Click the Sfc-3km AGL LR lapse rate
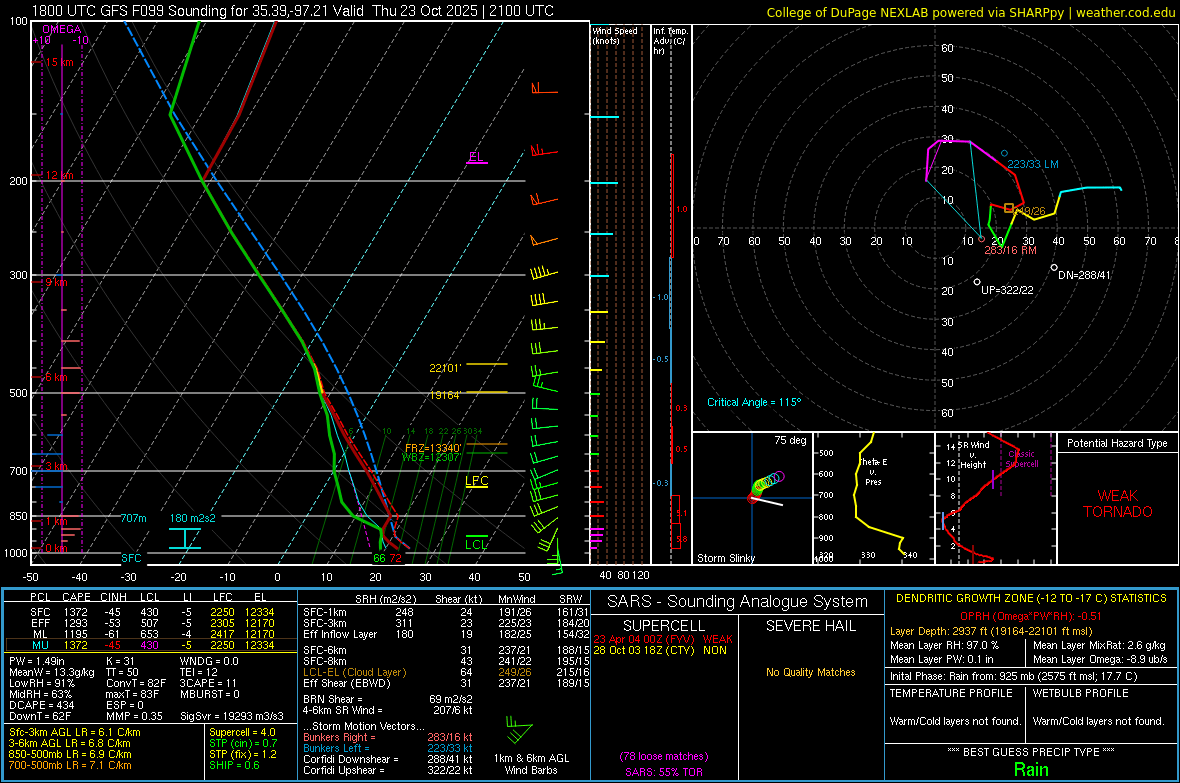 [x=75, y=732]
